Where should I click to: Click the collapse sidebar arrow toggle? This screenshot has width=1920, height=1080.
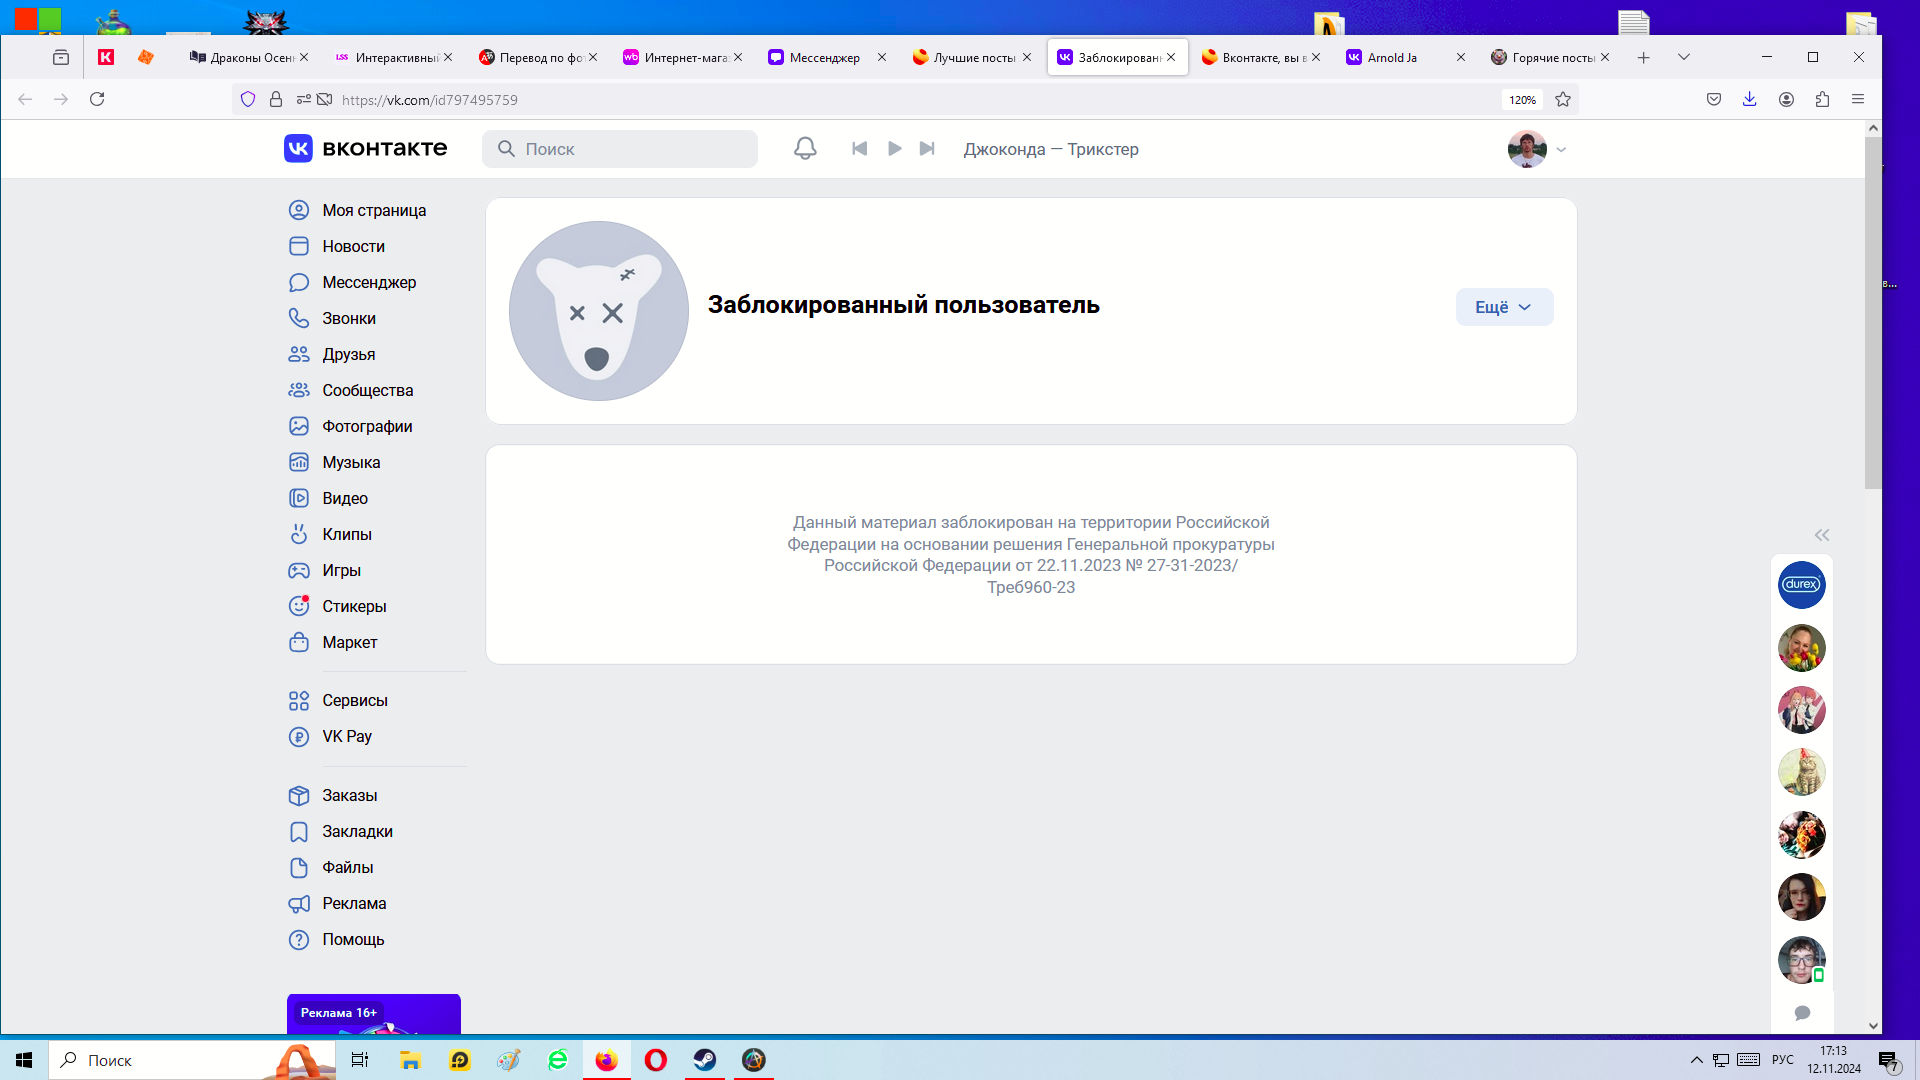(1822, 535)
